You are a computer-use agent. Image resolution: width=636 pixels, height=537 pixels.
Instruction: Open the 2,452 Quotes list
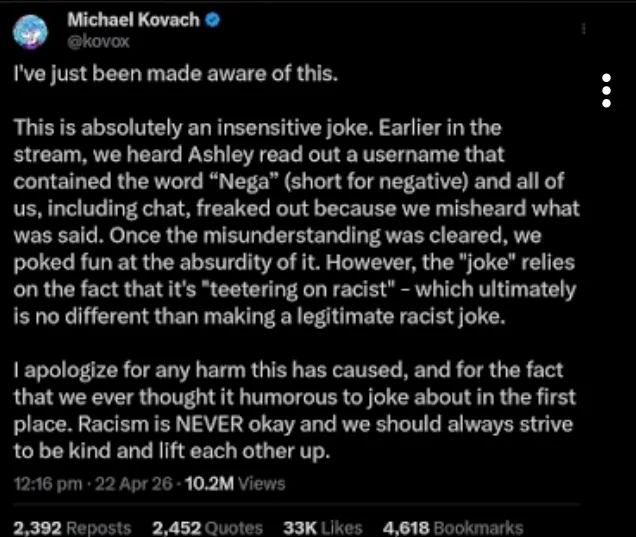pos(207,527)
